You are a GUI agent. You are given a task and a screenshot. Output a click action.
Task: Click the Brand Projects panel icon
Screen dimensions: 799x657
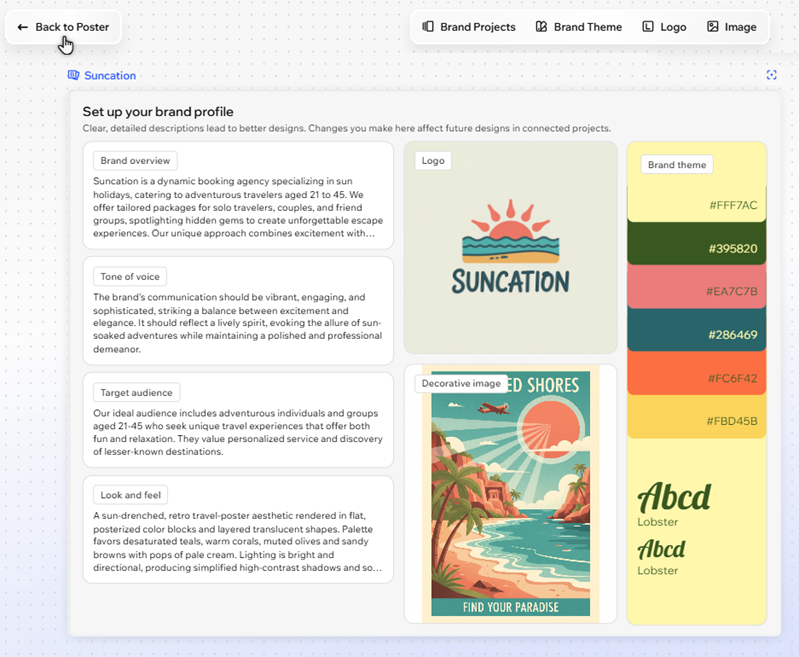click(428, 27)
